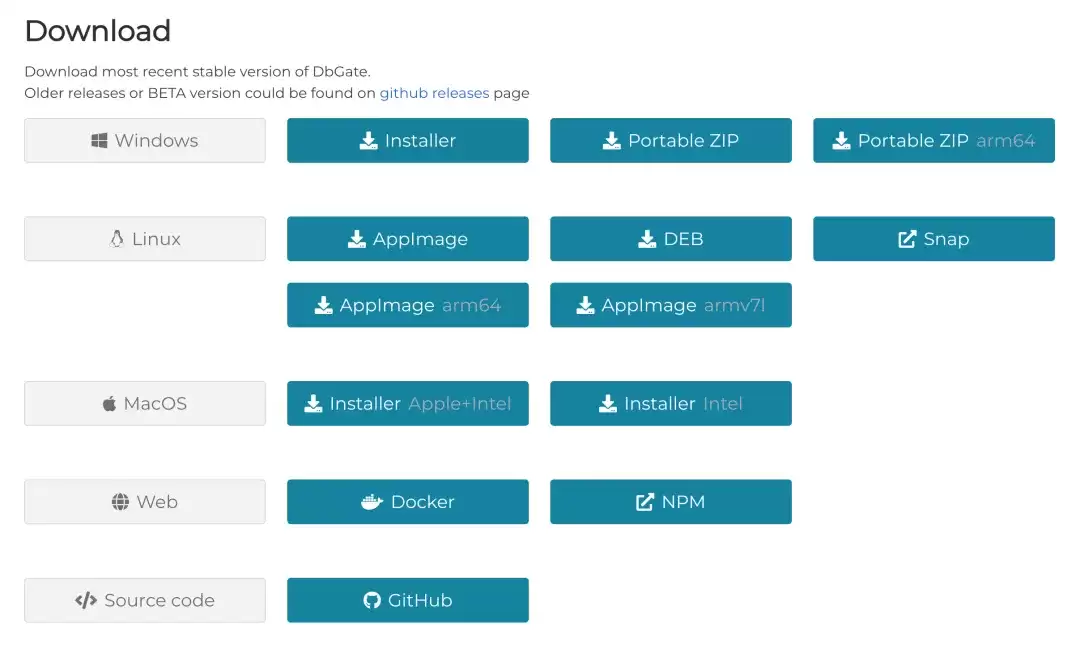Download the DEB package
This screenshot has height=653, width=1080.
(x=671, y=239)
